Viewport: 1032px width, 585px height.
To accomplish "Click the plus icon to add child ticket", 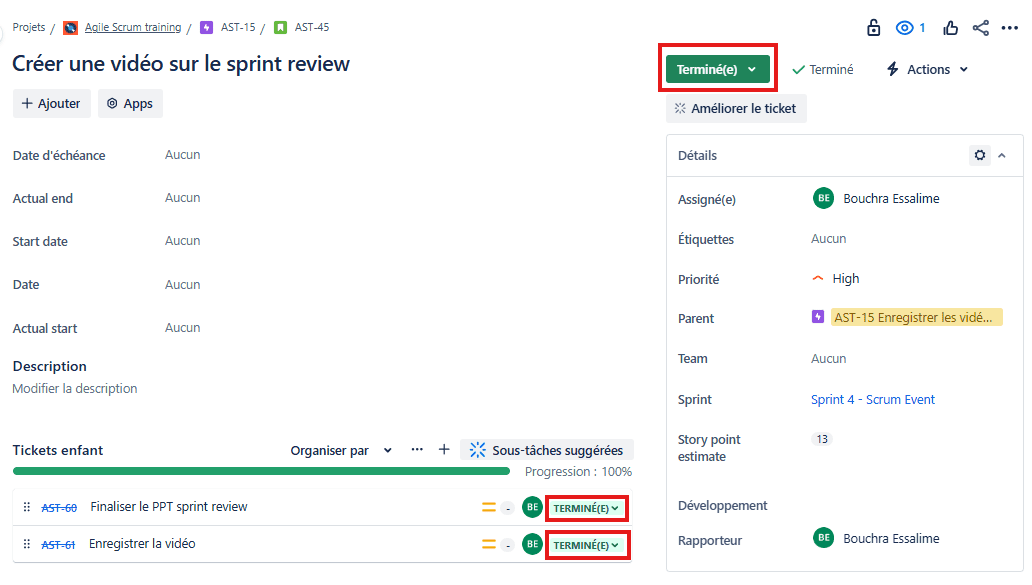I will 444,449.
